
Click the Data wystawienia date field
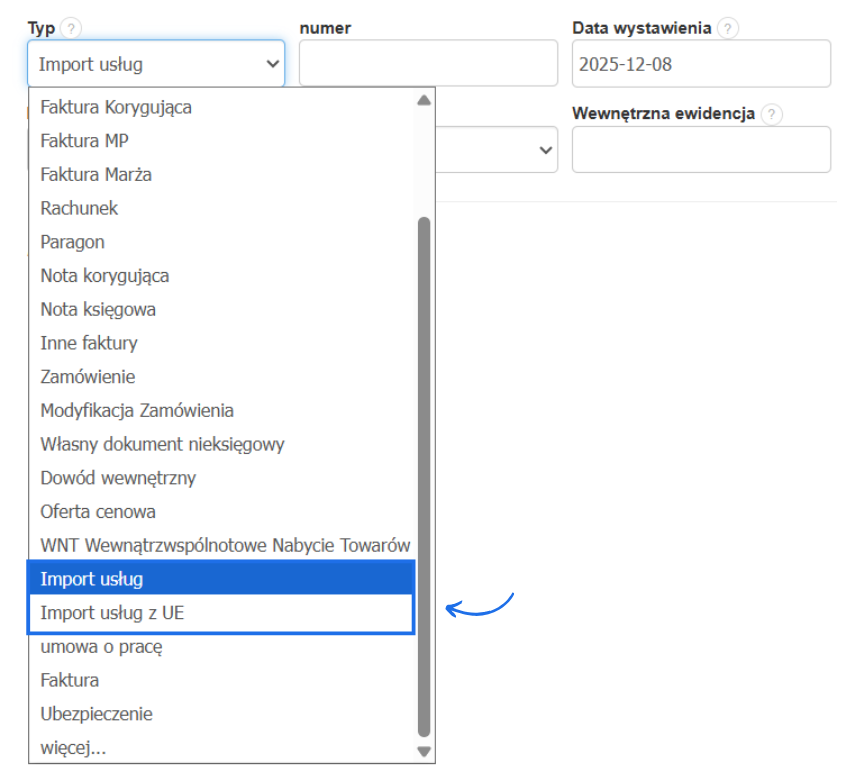click(x=701, y=64)
